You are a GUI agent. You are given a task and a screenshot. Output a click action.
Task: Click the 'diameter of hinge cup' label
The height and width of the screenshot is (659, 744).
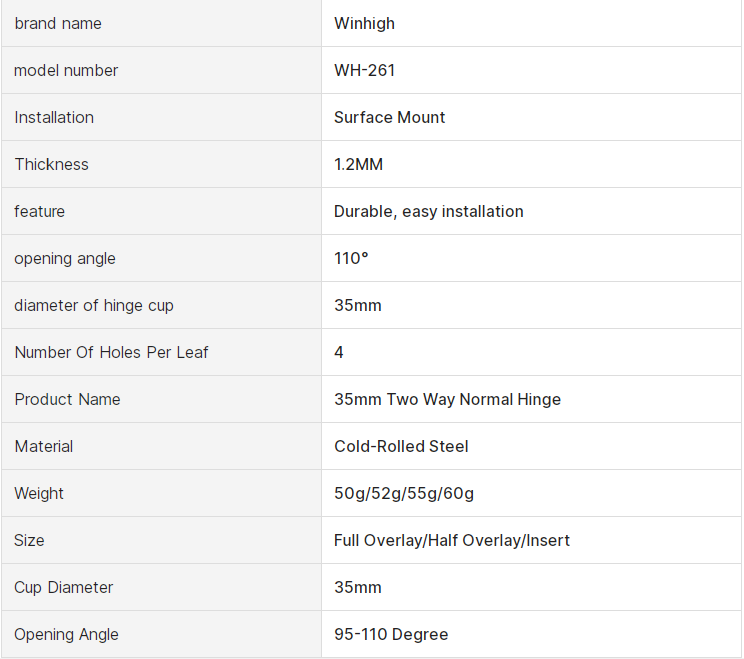point(94,305)
